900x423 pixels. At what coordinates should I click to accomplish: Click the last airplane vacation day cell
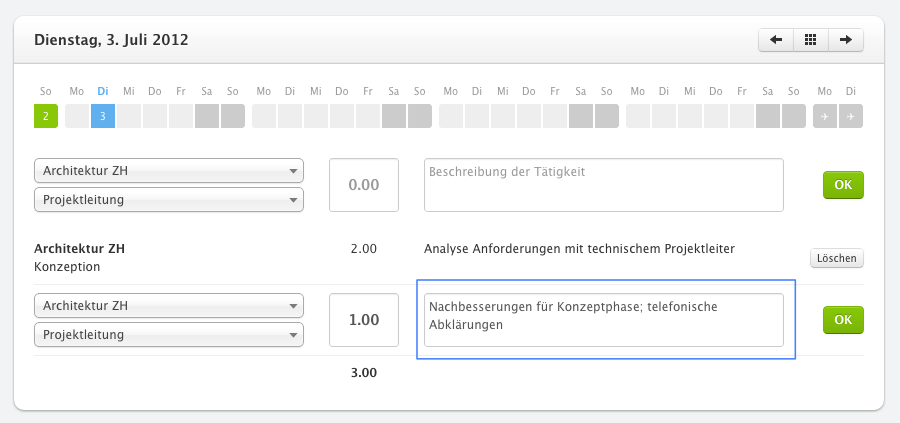(x=851, y=116)
